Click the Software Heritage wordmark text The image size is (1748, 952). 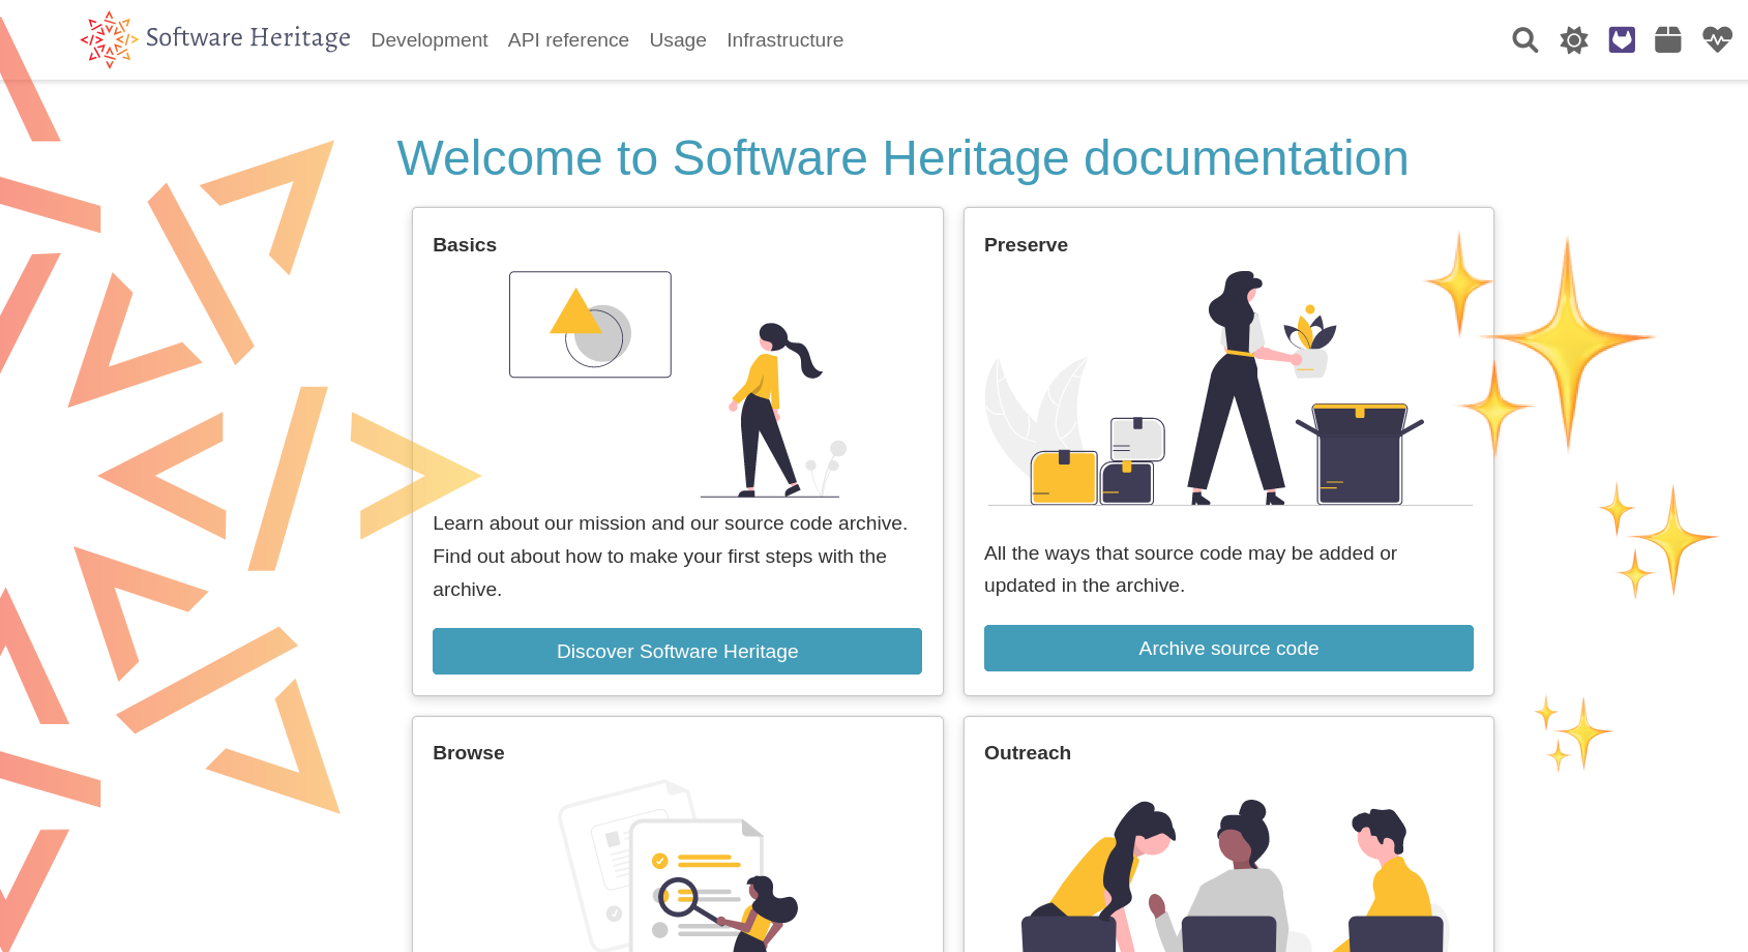pyautogui.click(x=247, y=38)
